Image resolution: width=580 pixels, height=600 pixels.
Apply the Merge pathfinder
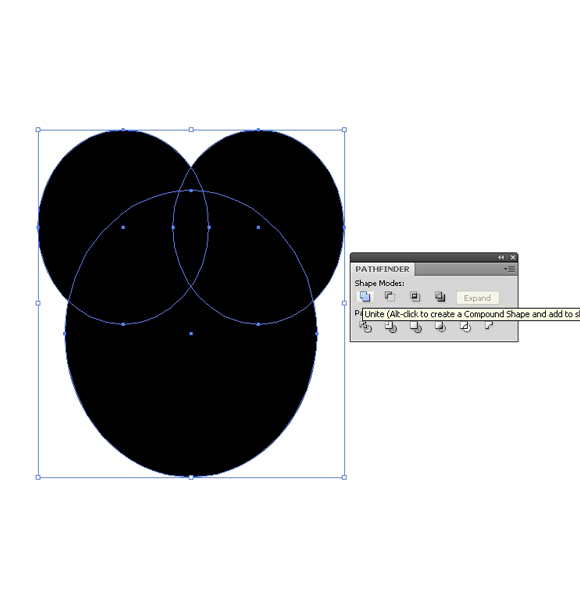pos(415,327)
